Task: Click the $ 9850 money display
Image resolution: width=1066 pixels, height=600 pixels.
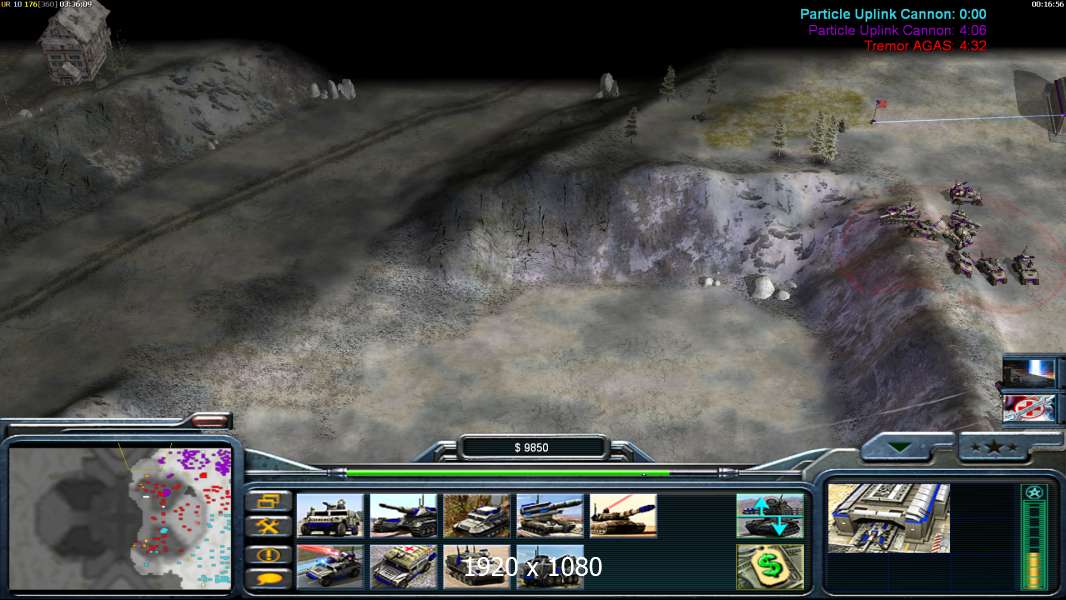Action: pos(532,448)
